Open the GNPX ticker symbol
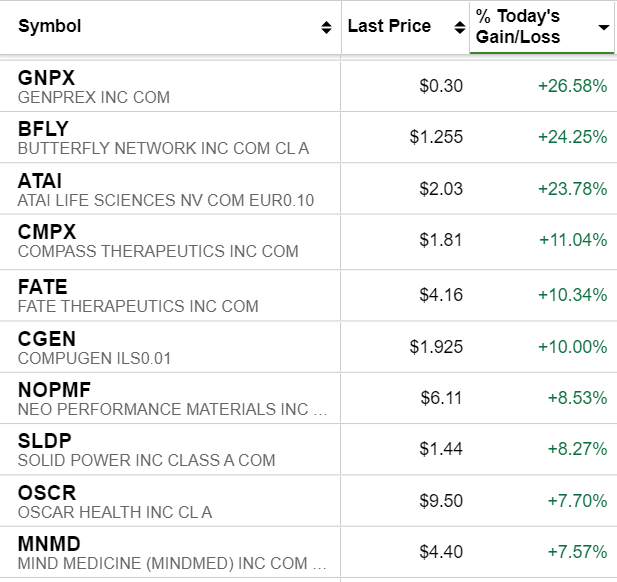 point(46,77)
